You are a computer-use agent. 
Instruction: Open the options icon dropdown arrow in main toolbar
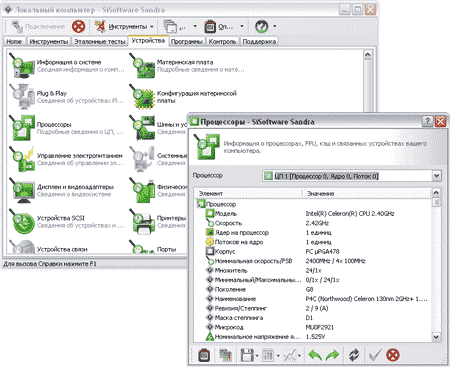242,26
